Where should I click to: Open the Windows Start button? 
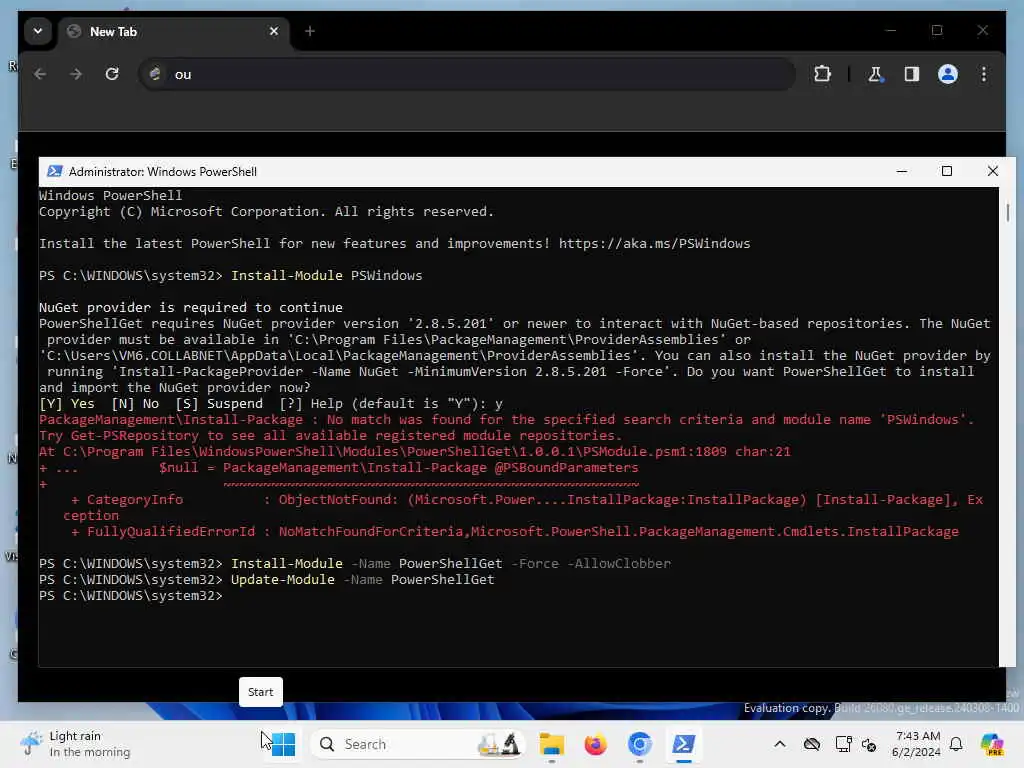point(283,744)
